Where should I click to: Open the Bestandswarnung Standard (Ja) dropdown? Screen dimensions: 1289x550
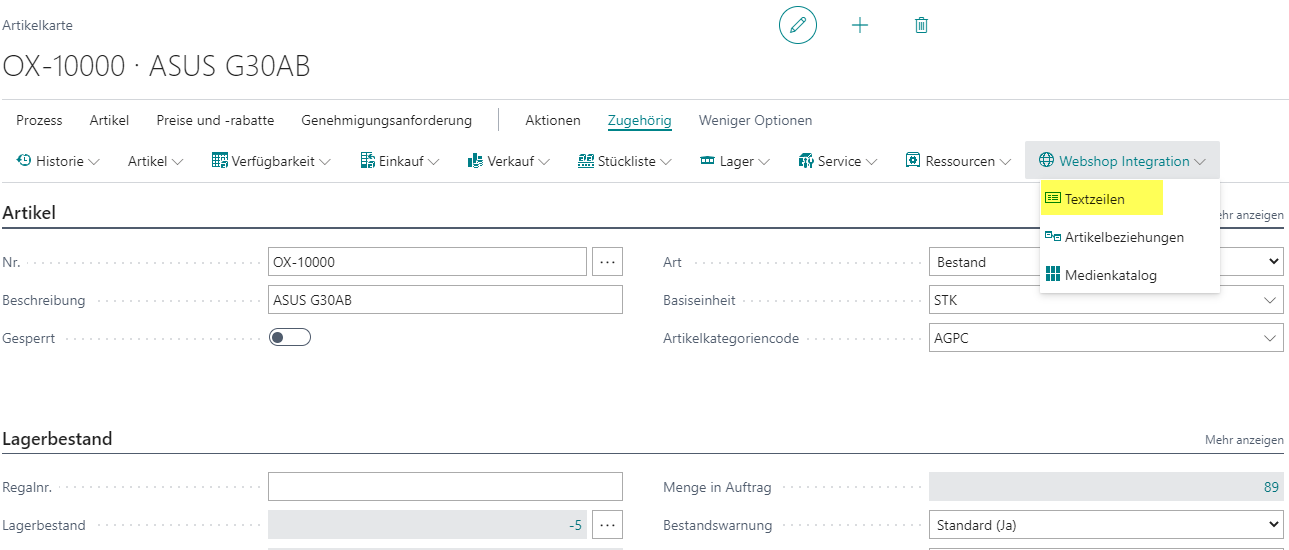click(x=1106, y=524)
